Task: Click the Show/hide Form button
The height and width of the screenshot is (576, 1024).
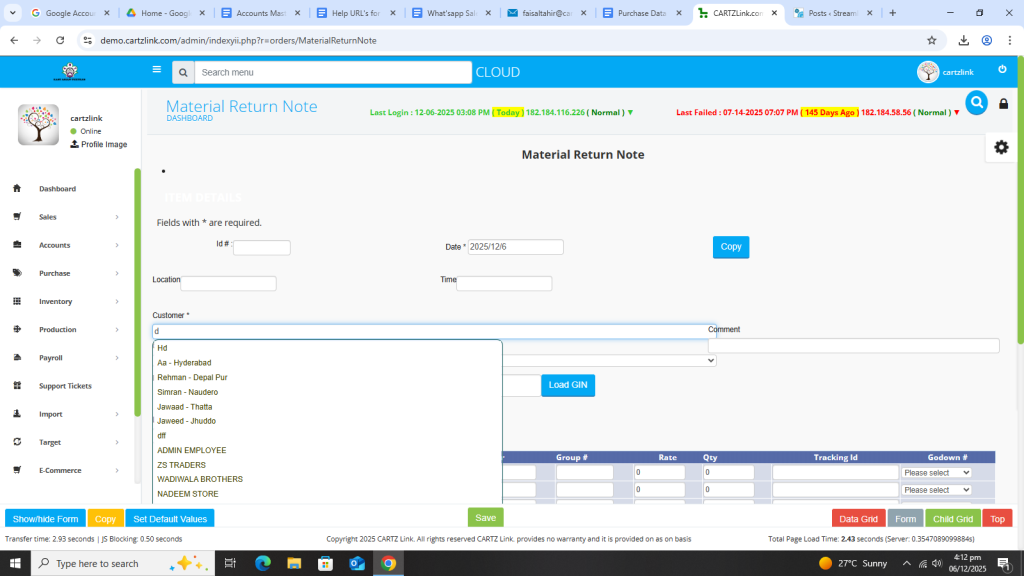Action: tap(45, 519)
